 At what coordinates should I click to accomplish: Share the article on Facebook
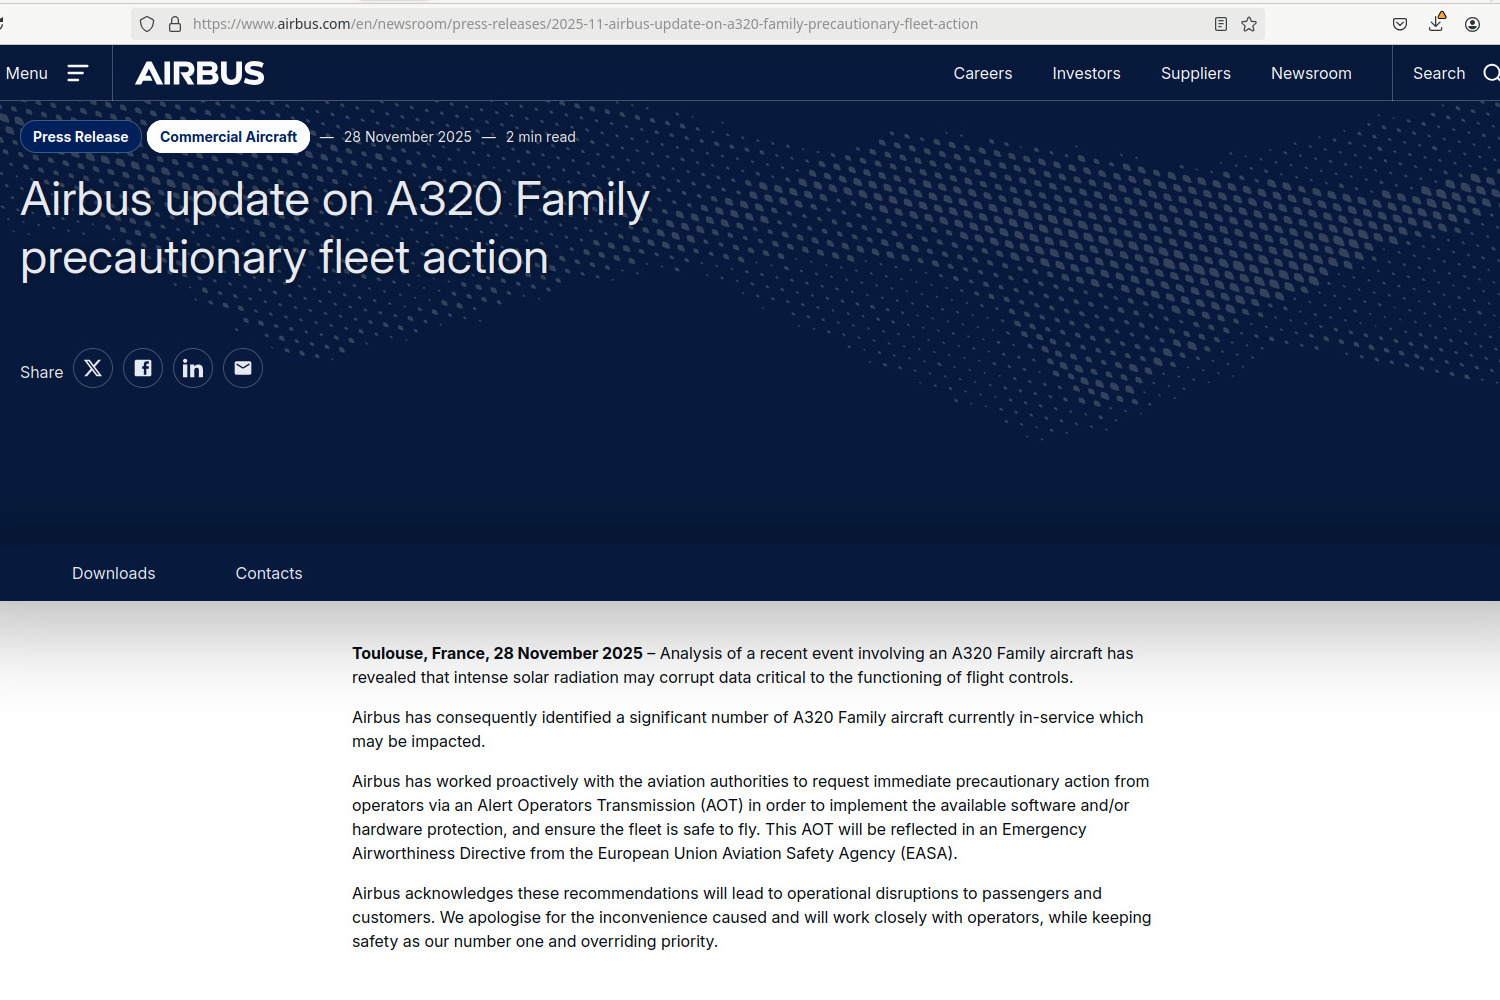pos(143,368)
